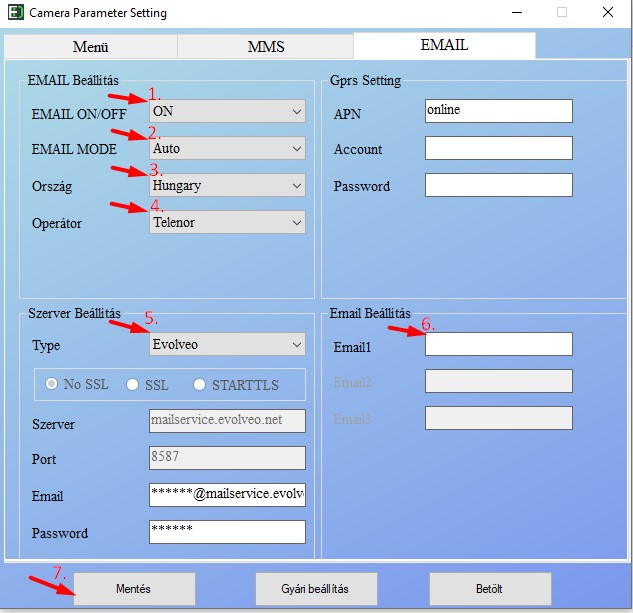This screenshot has height=613, width=633.
Task: Switch to the Menü tab
Action: click(90, 47)
